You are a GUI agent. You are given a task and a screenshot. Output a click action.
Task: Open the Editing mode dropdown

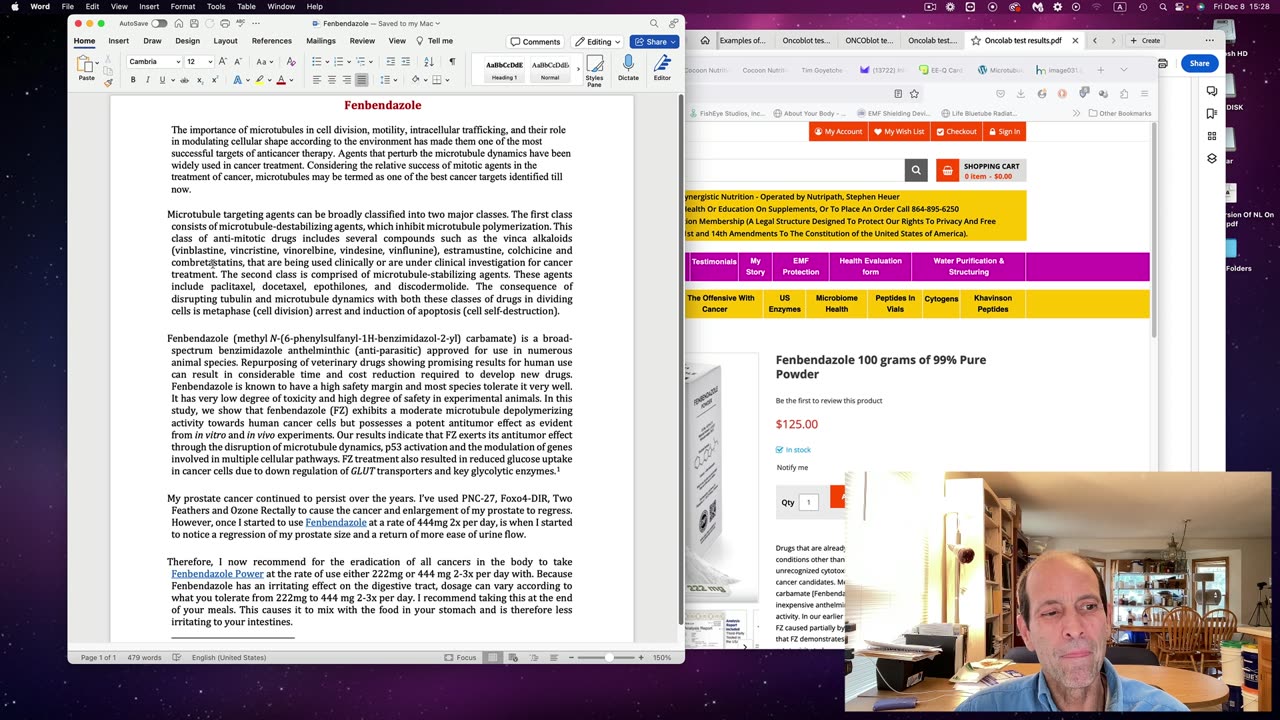(x=597, y=42)
